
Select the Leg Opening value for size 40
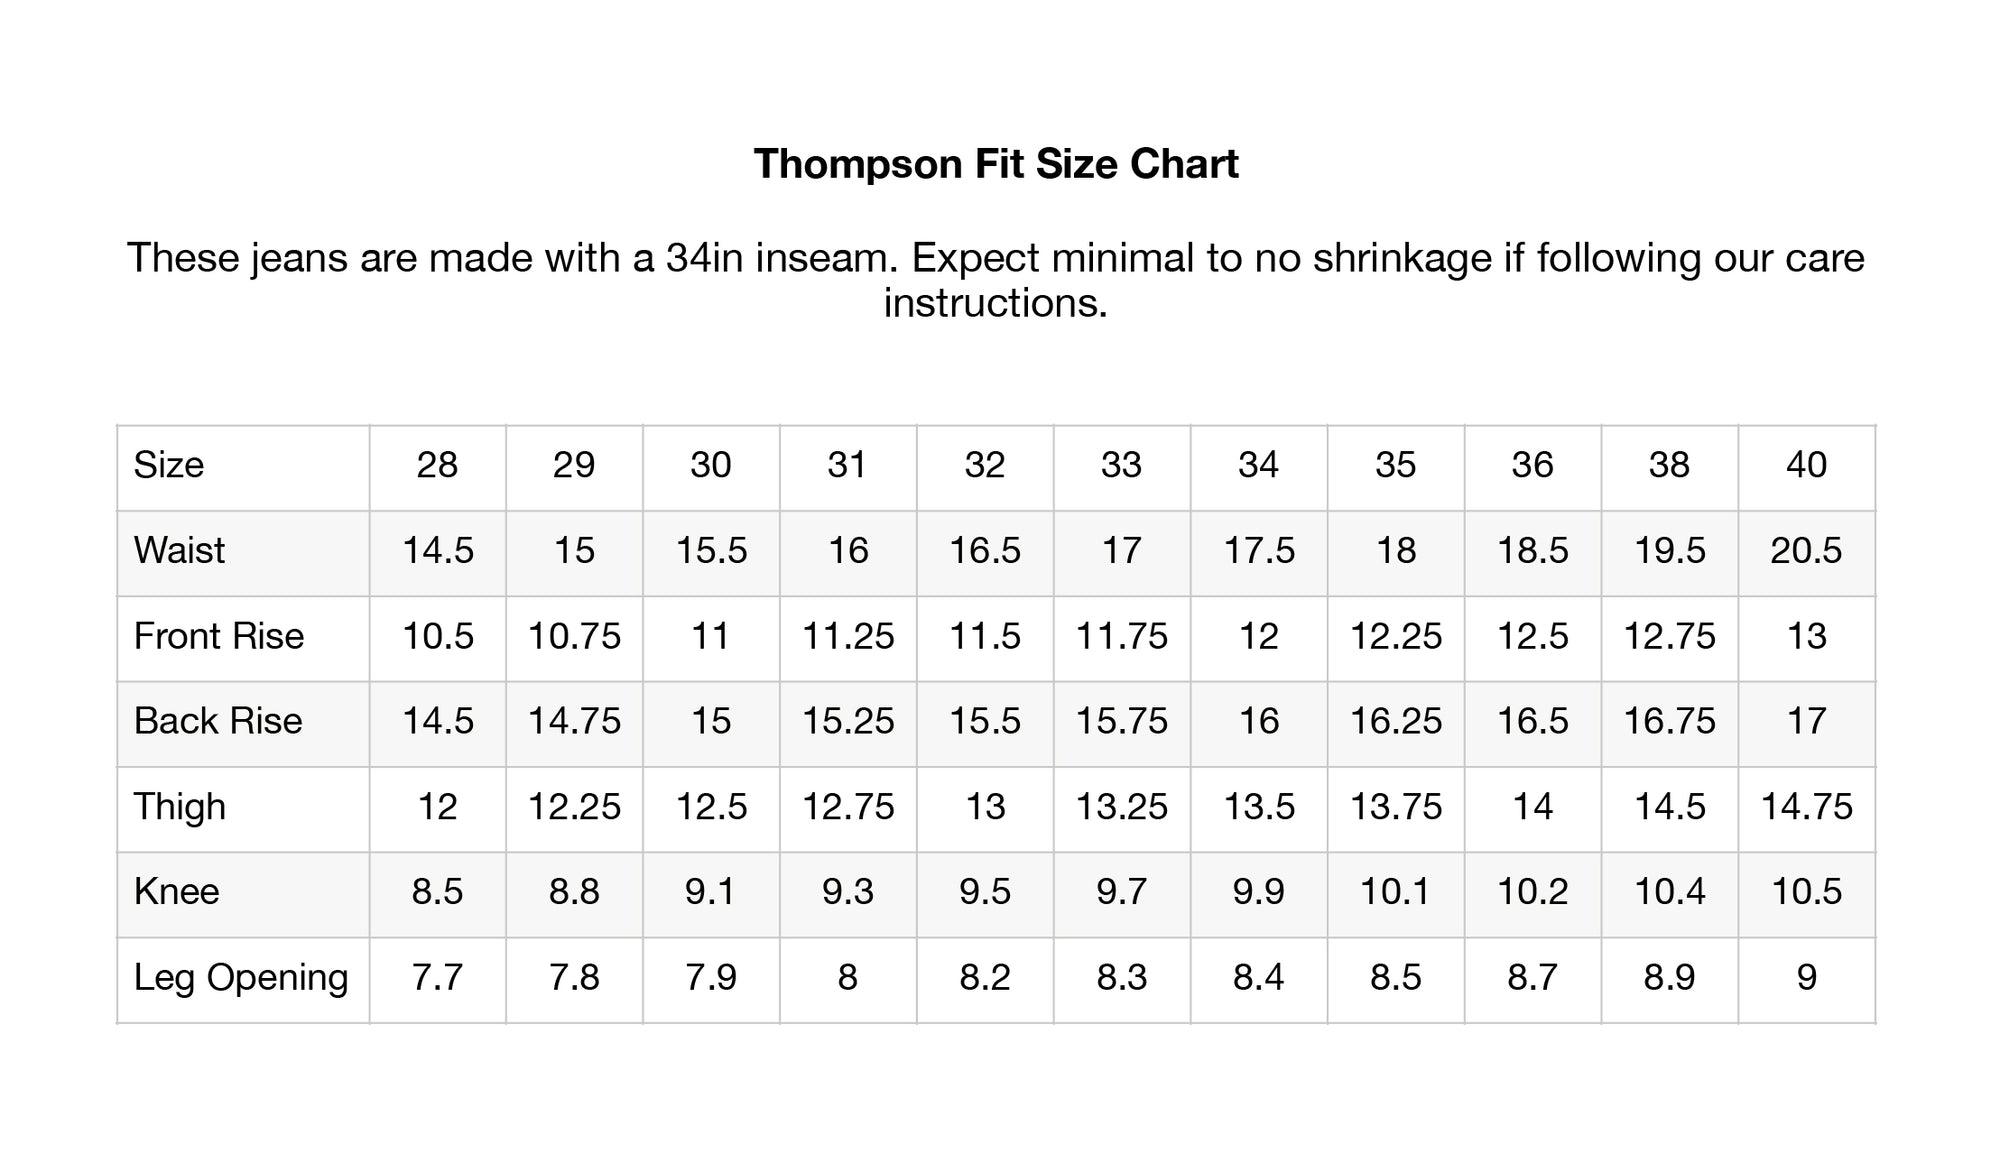[x=1806, y=977]
